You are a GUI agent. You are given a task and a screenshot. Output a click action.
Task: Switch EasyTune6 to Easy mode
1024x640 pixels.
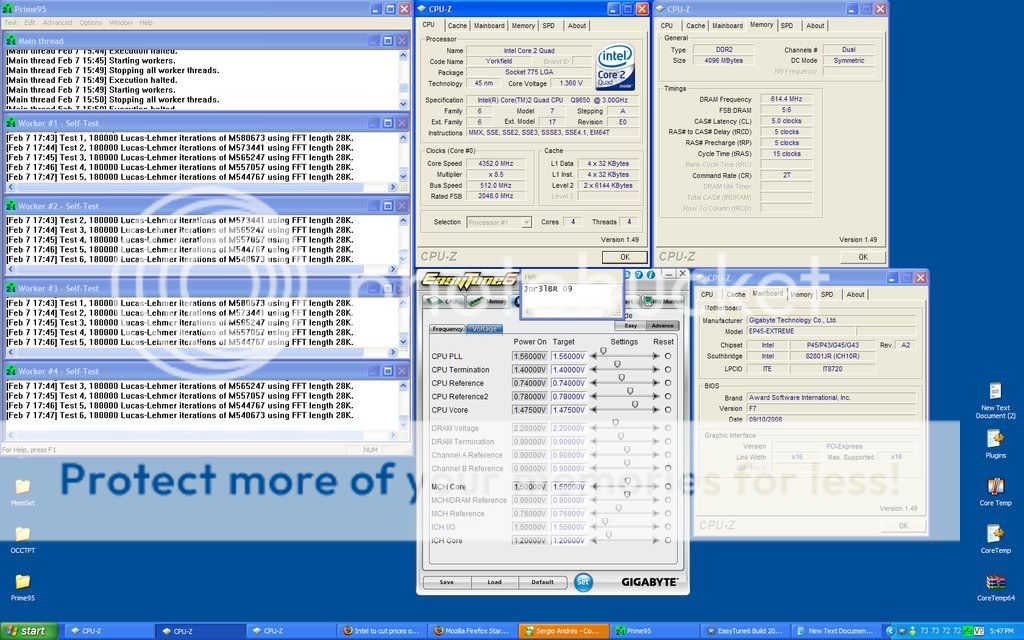point(630,325)
